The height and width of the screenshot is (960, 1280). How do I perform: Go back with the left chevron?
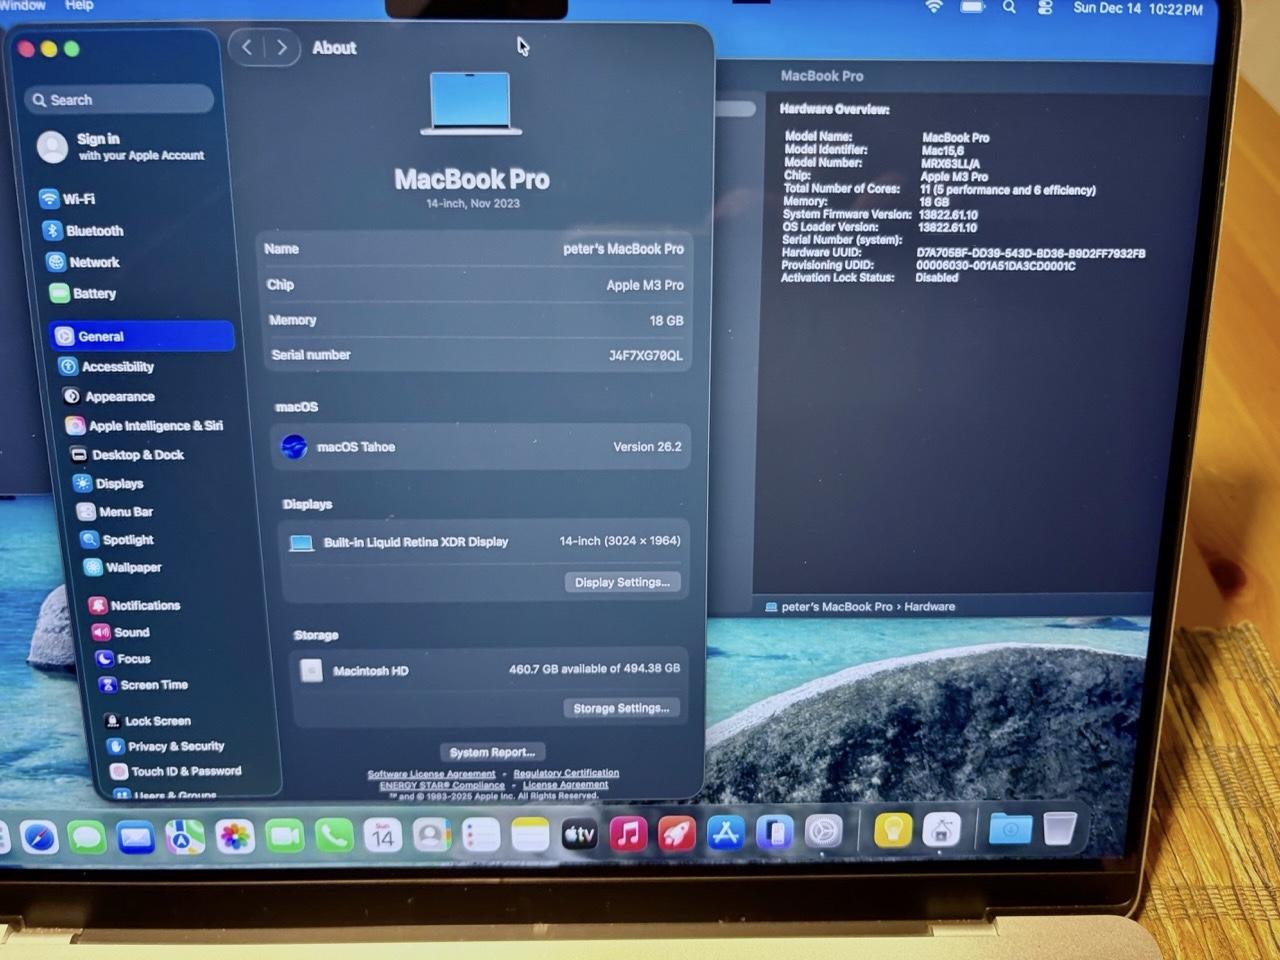pos(247,47)
